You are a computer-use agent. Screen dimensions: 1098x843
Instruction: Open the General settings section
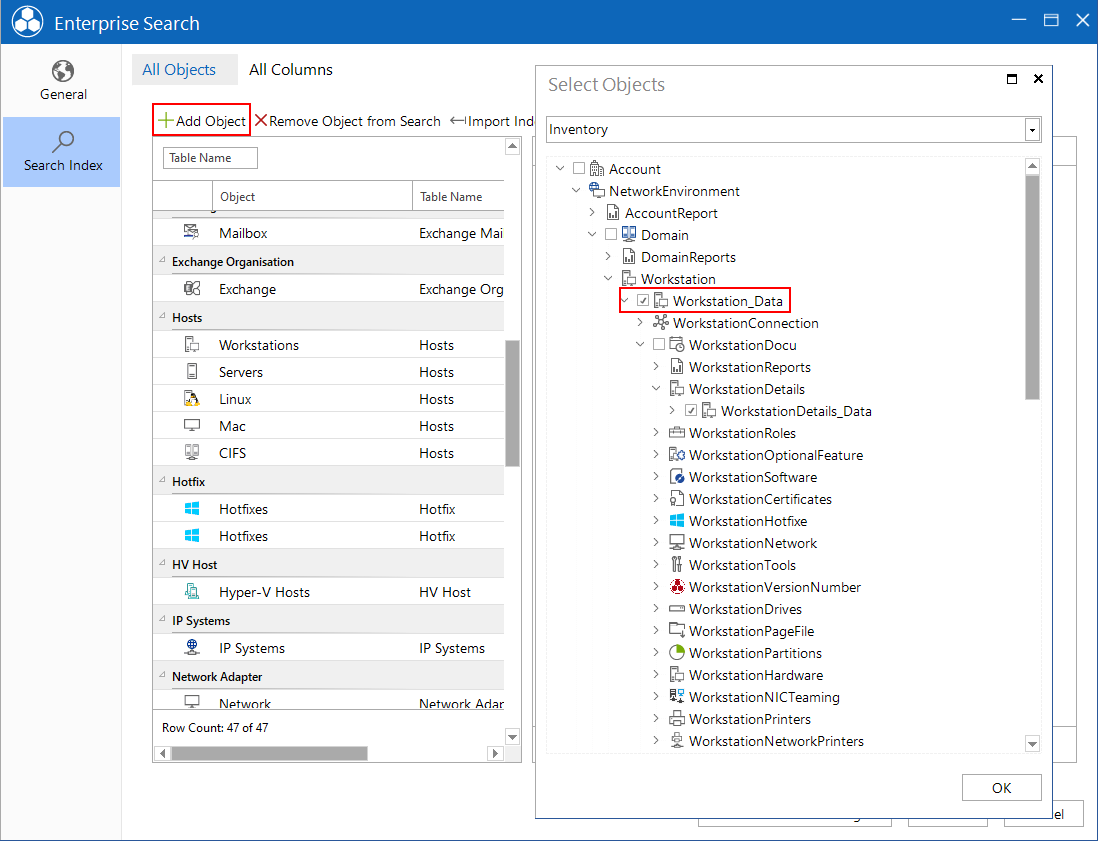coord(63,81)
